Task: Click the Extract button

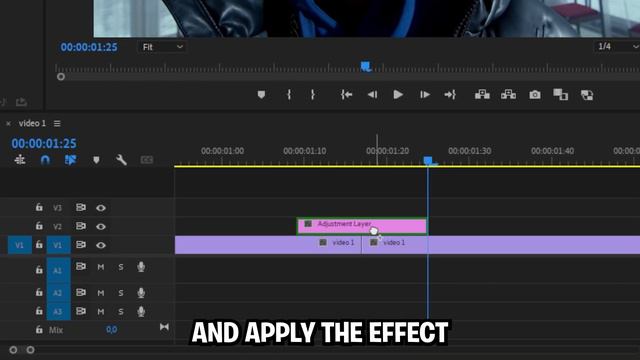Action: pos(508,95)
